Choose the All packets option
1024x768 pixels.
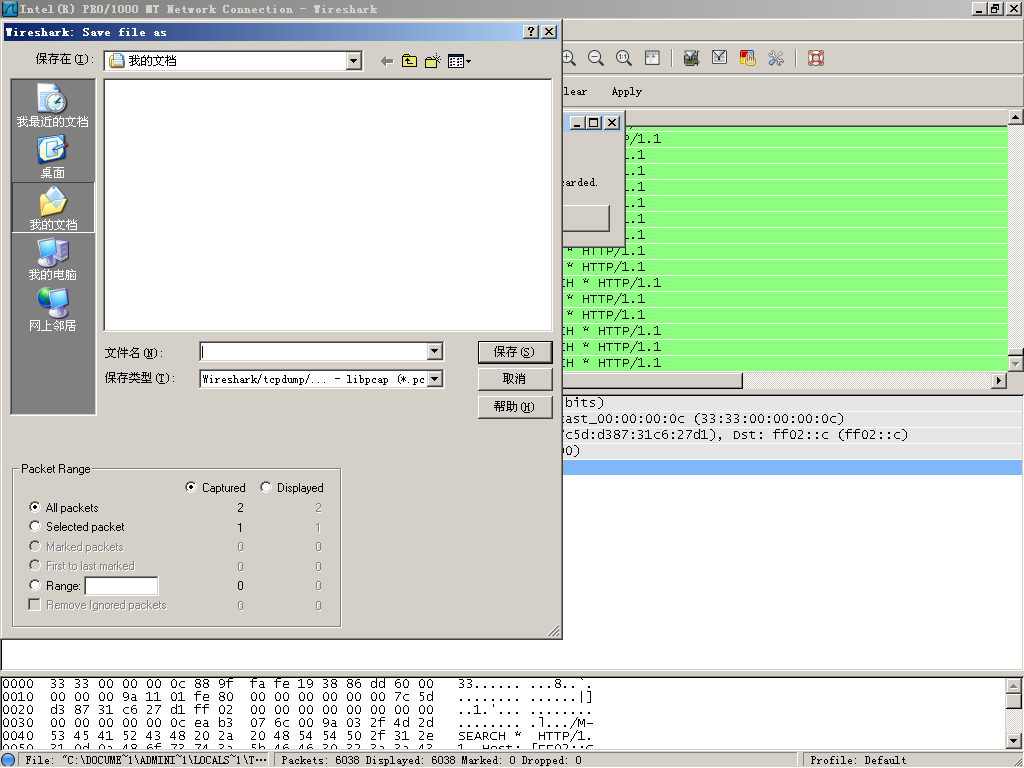coord(35,507)
